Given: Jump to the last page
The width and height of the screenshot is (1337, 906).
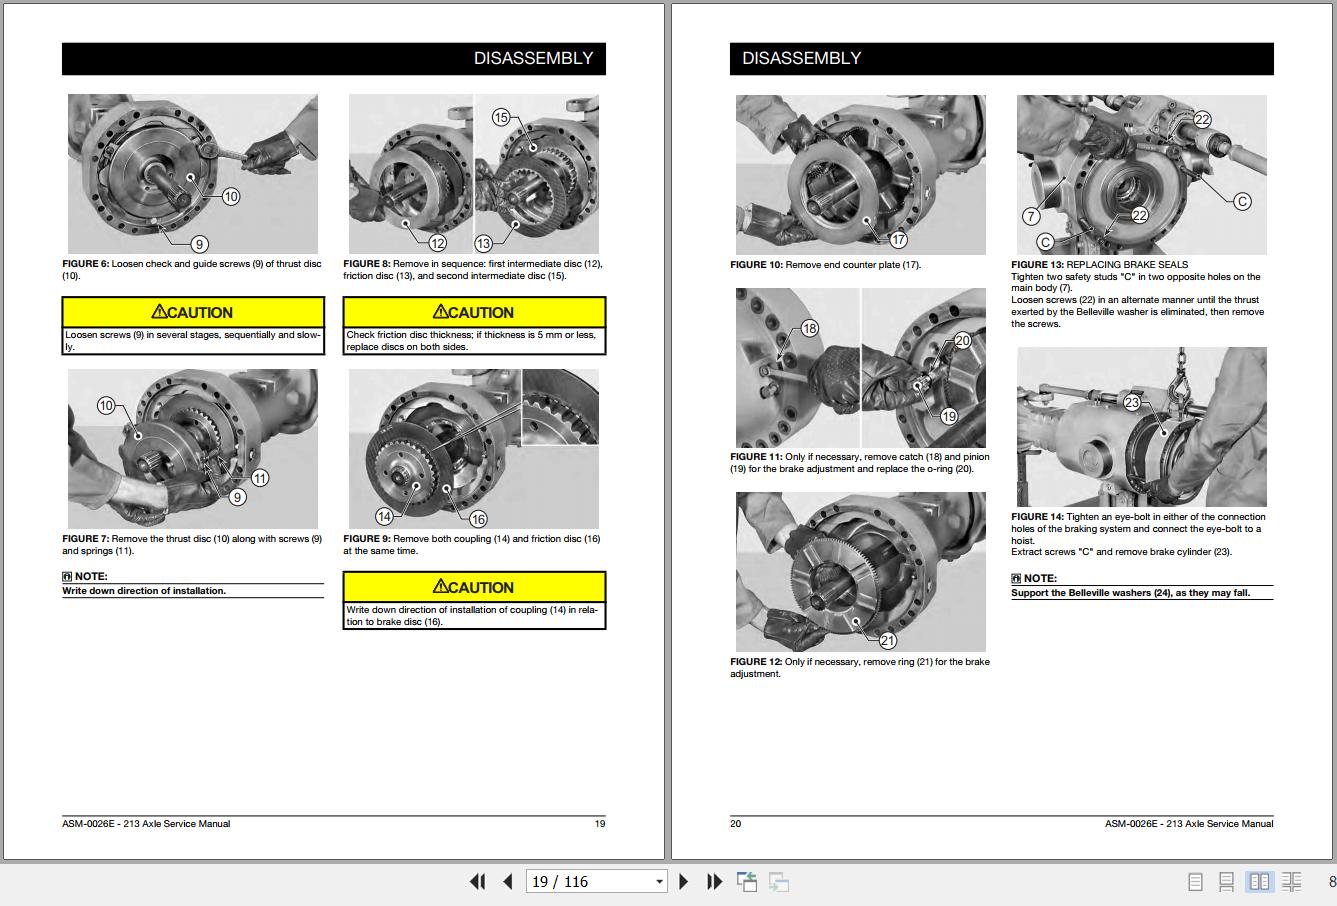Looking at the screenshot, I should point(714,881).
